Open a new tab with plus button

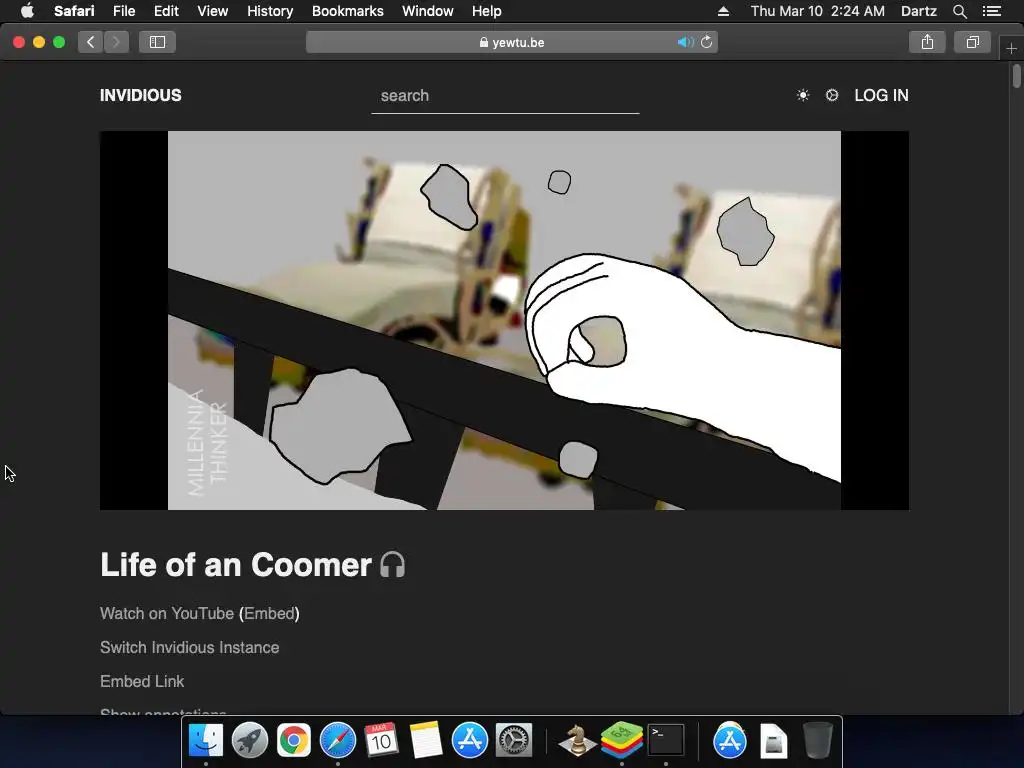point(1011,48)
